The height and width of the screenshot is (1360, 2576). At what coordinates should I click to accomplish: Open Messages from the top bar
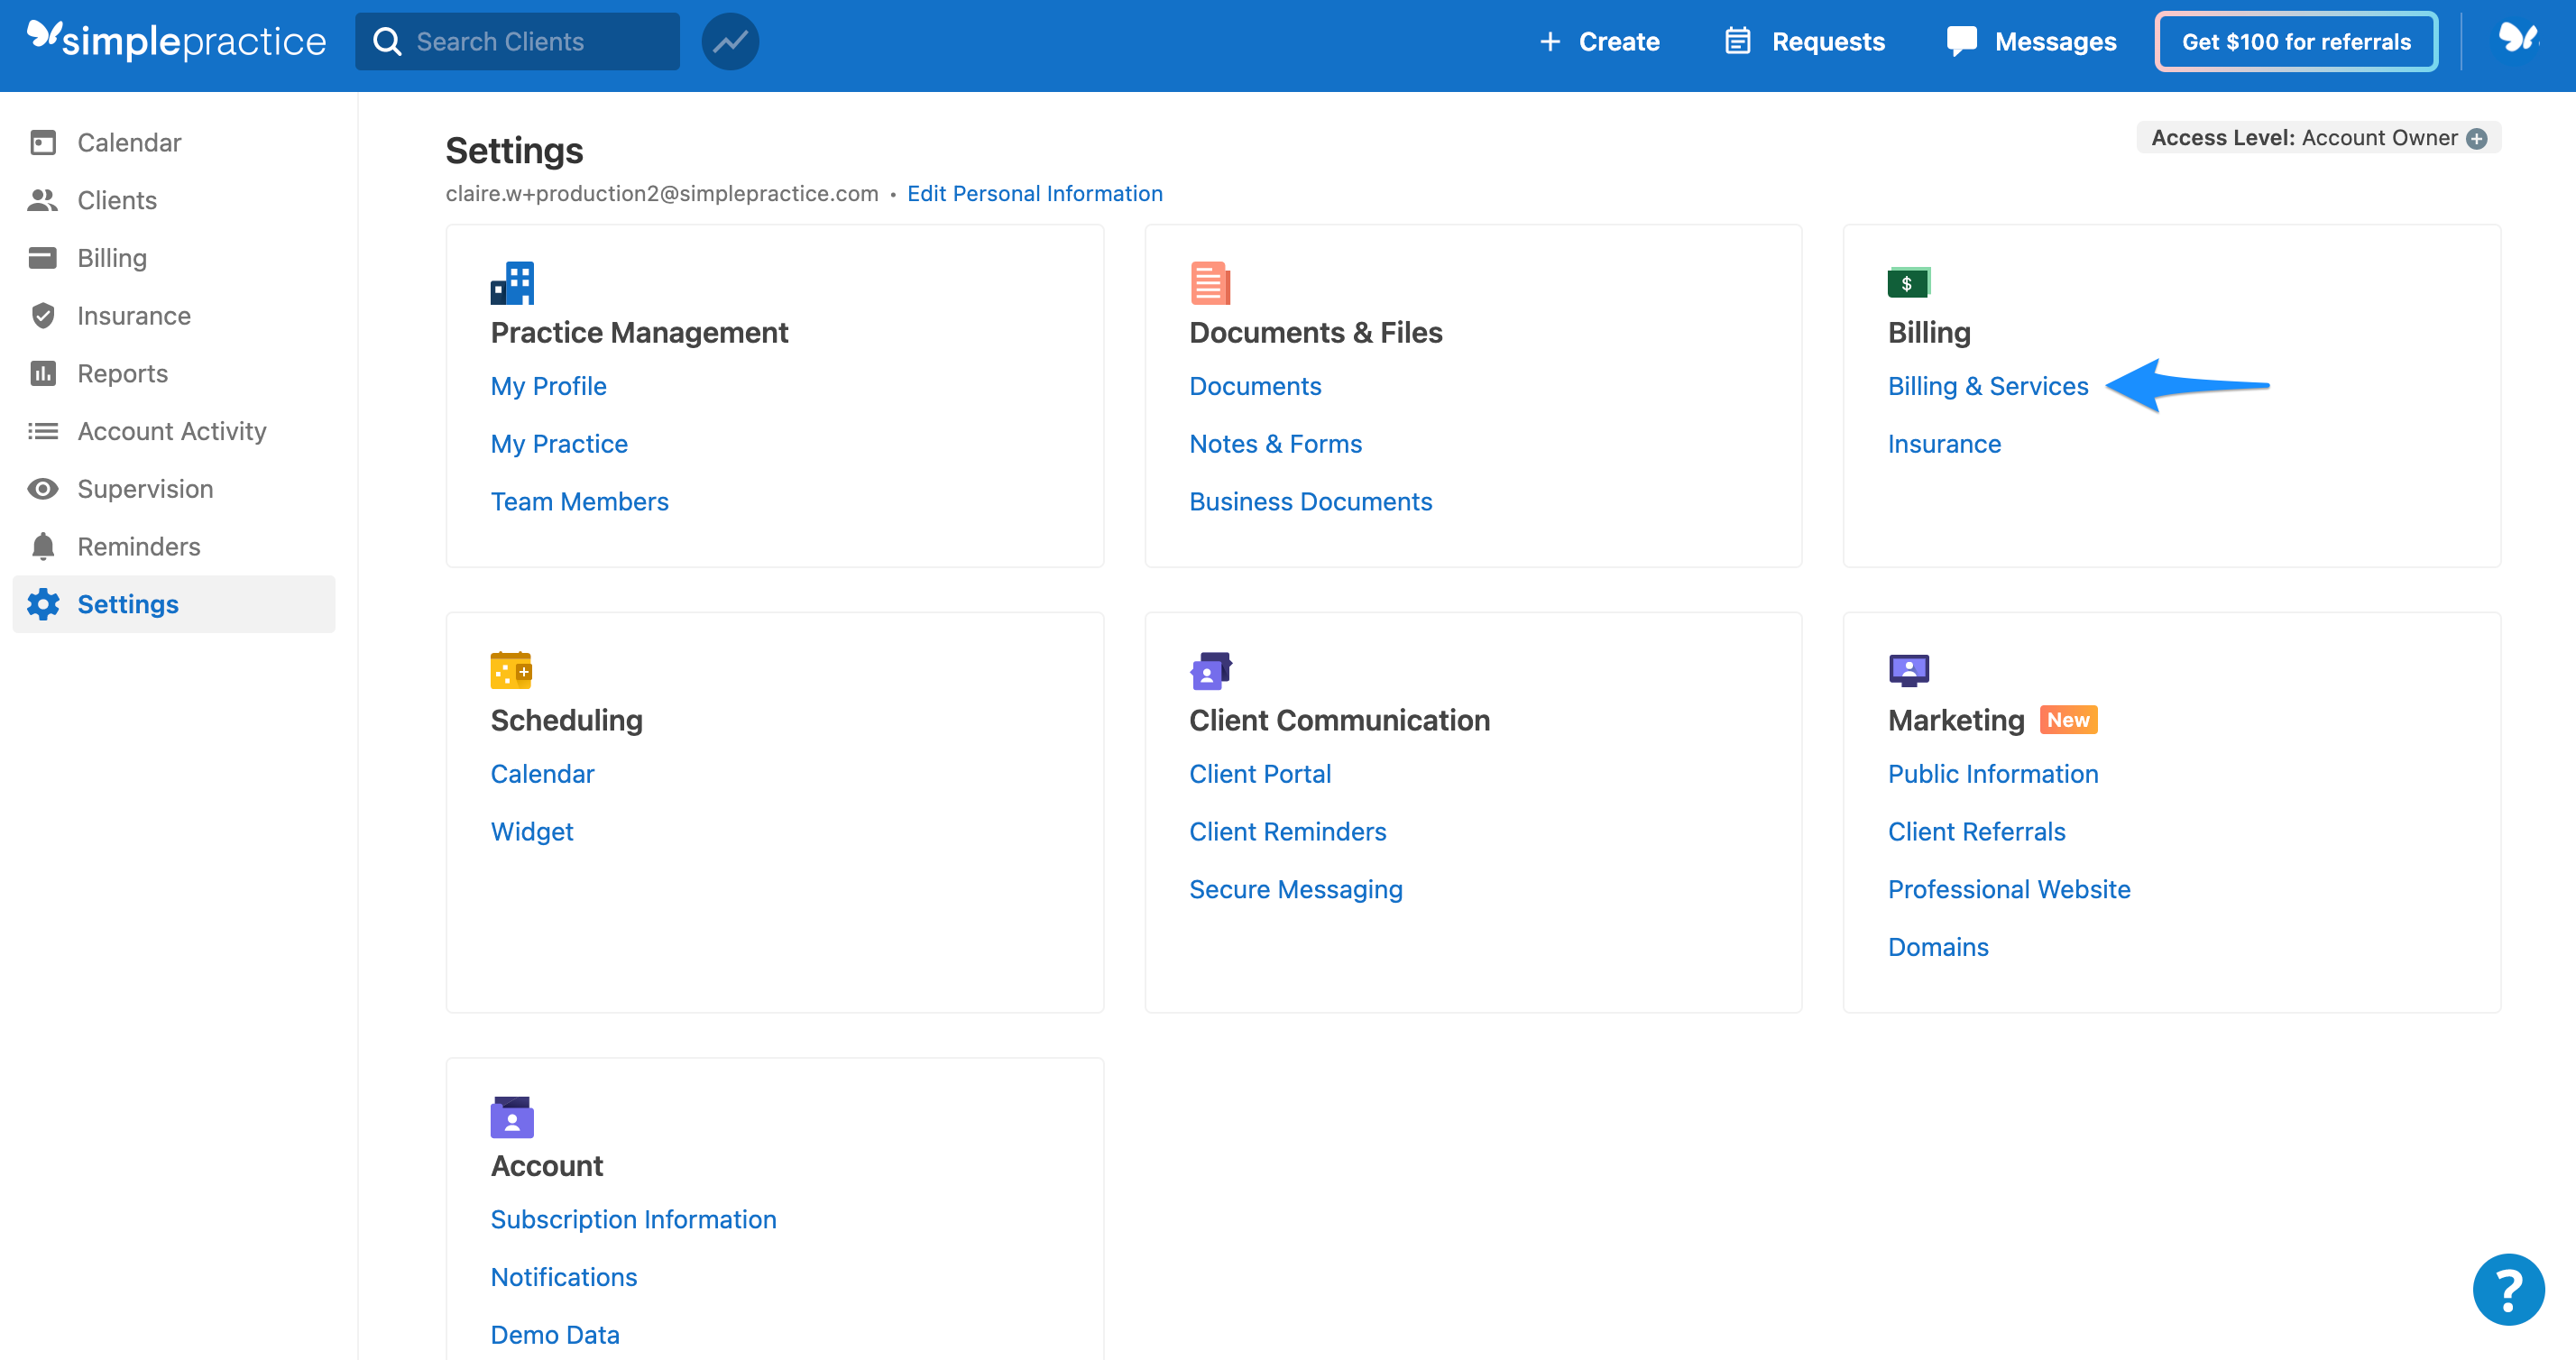[2031, 41]
